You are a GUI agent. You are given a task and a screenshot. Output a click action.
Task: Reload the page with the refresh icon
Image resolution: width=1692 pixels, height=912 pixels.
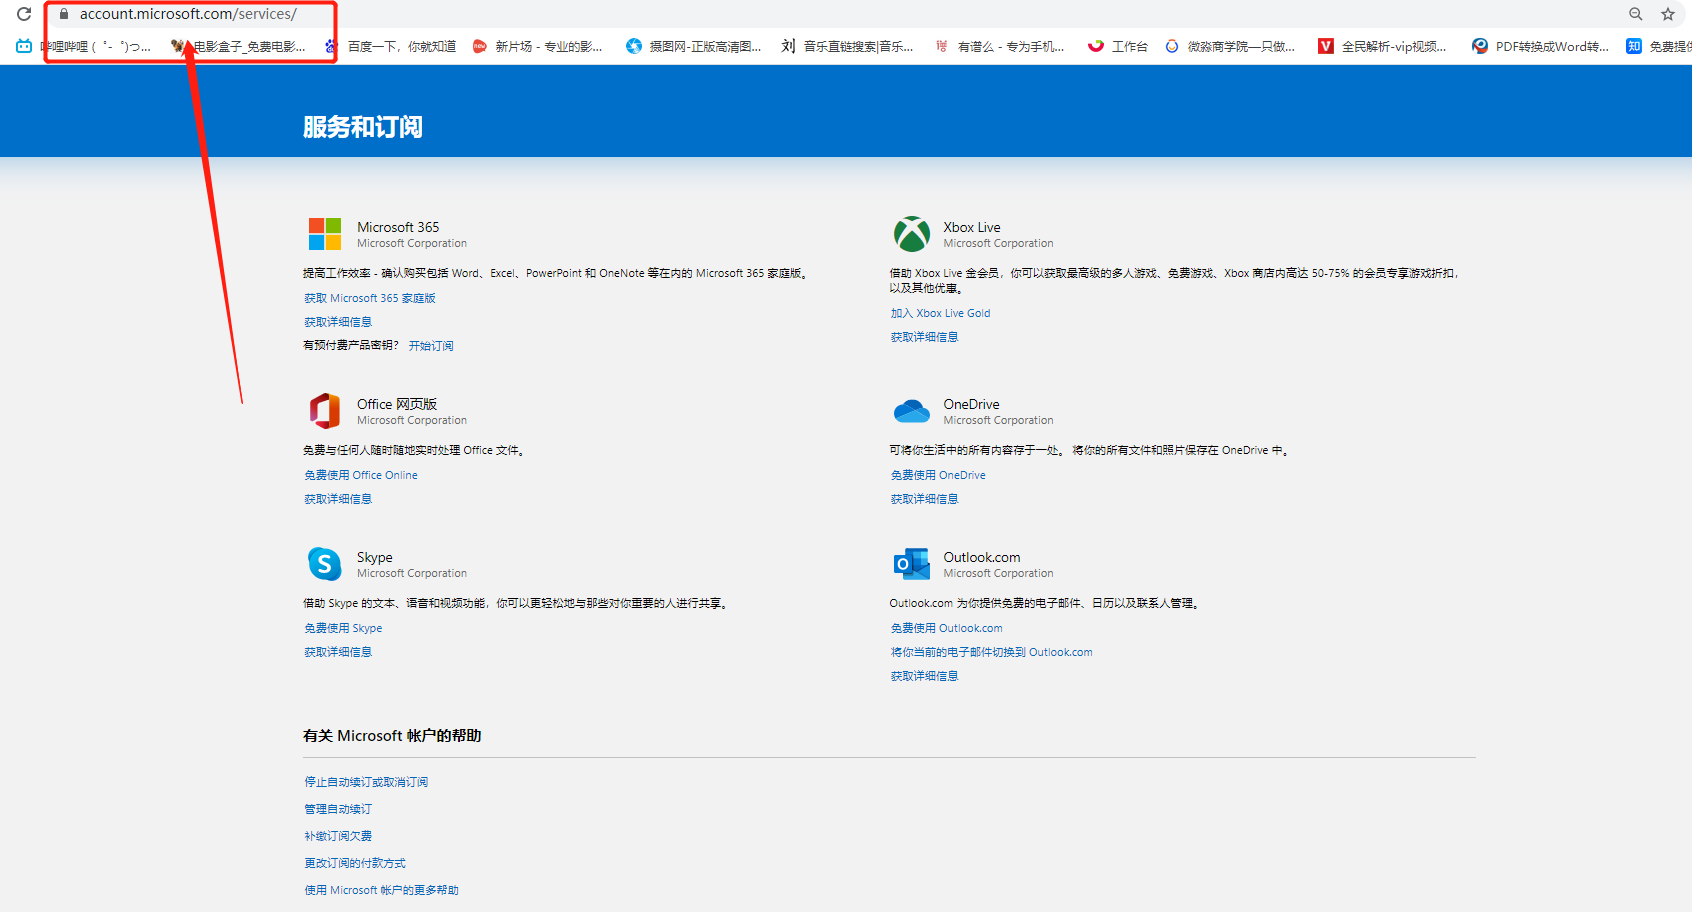click(24, 14)
